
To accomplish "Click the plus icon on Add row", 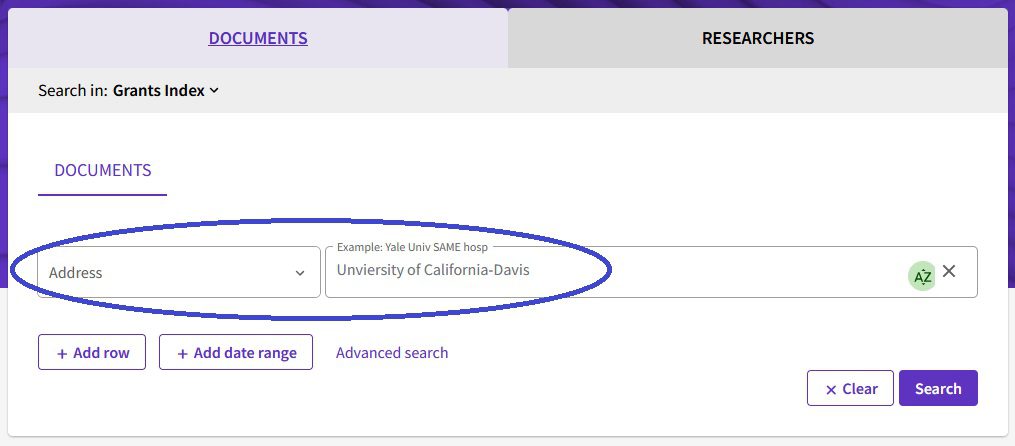I will pos(62,353).
